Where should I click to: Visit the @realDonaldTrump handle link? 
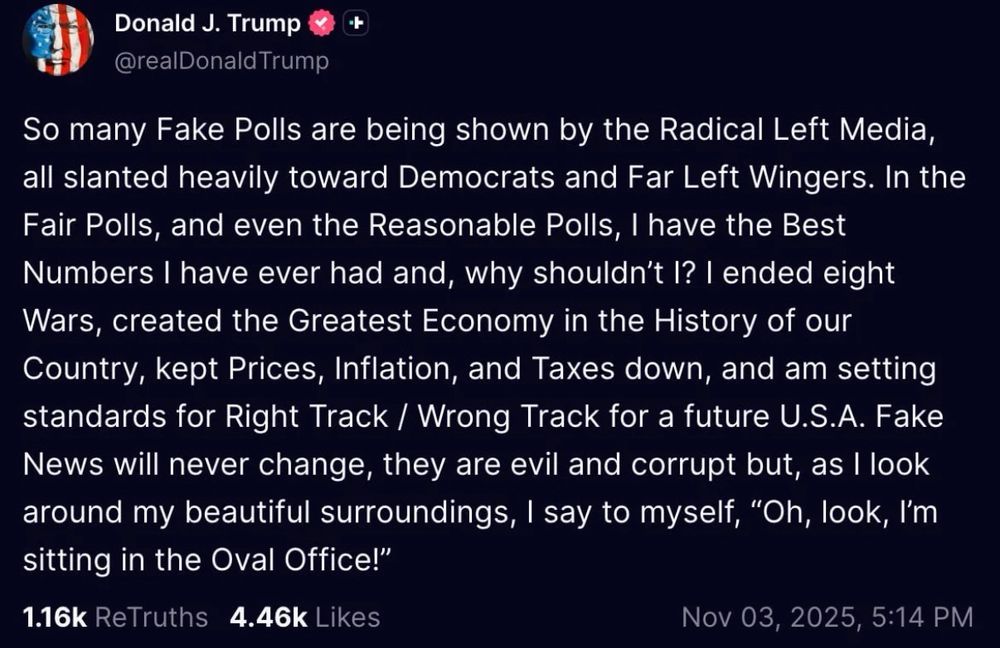tap(222, 61)
